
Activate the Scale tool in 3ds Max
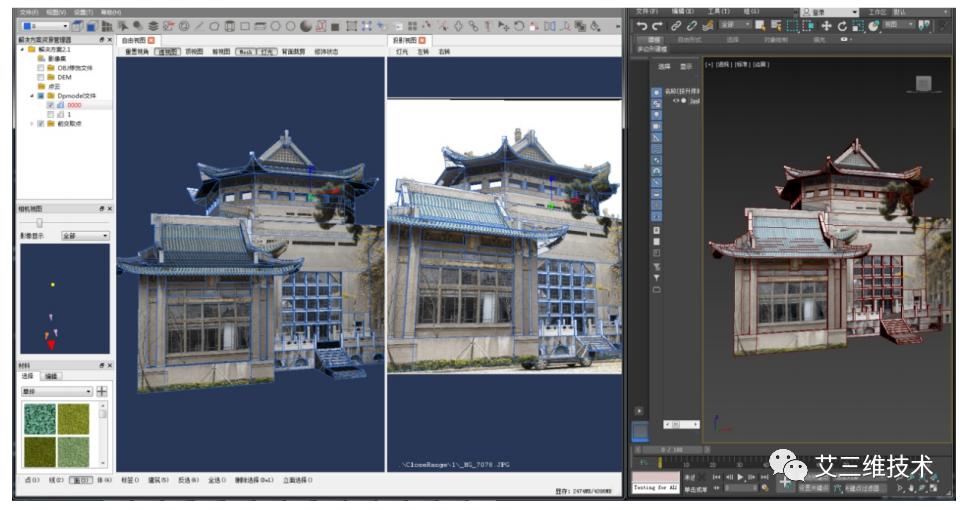(x=858, y=26)
